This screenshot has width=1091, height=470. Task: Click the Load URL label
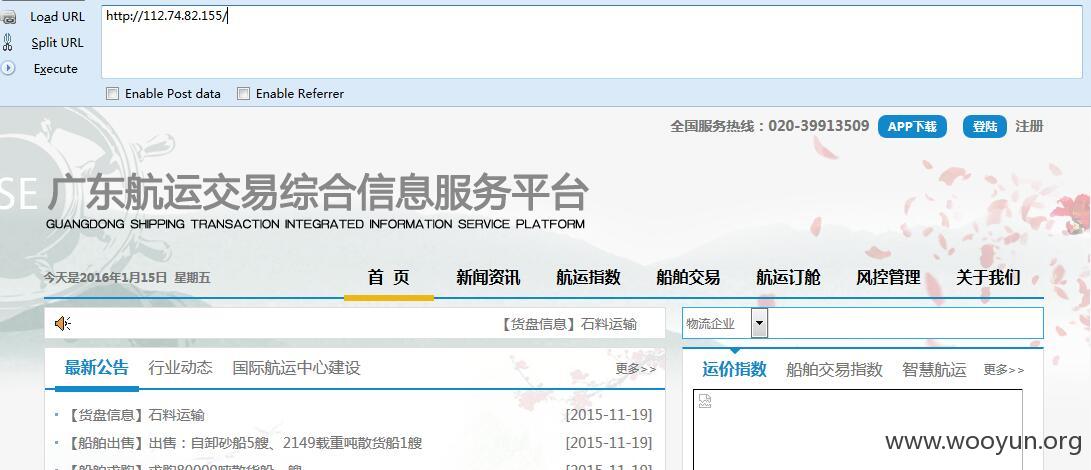(57, 17)
